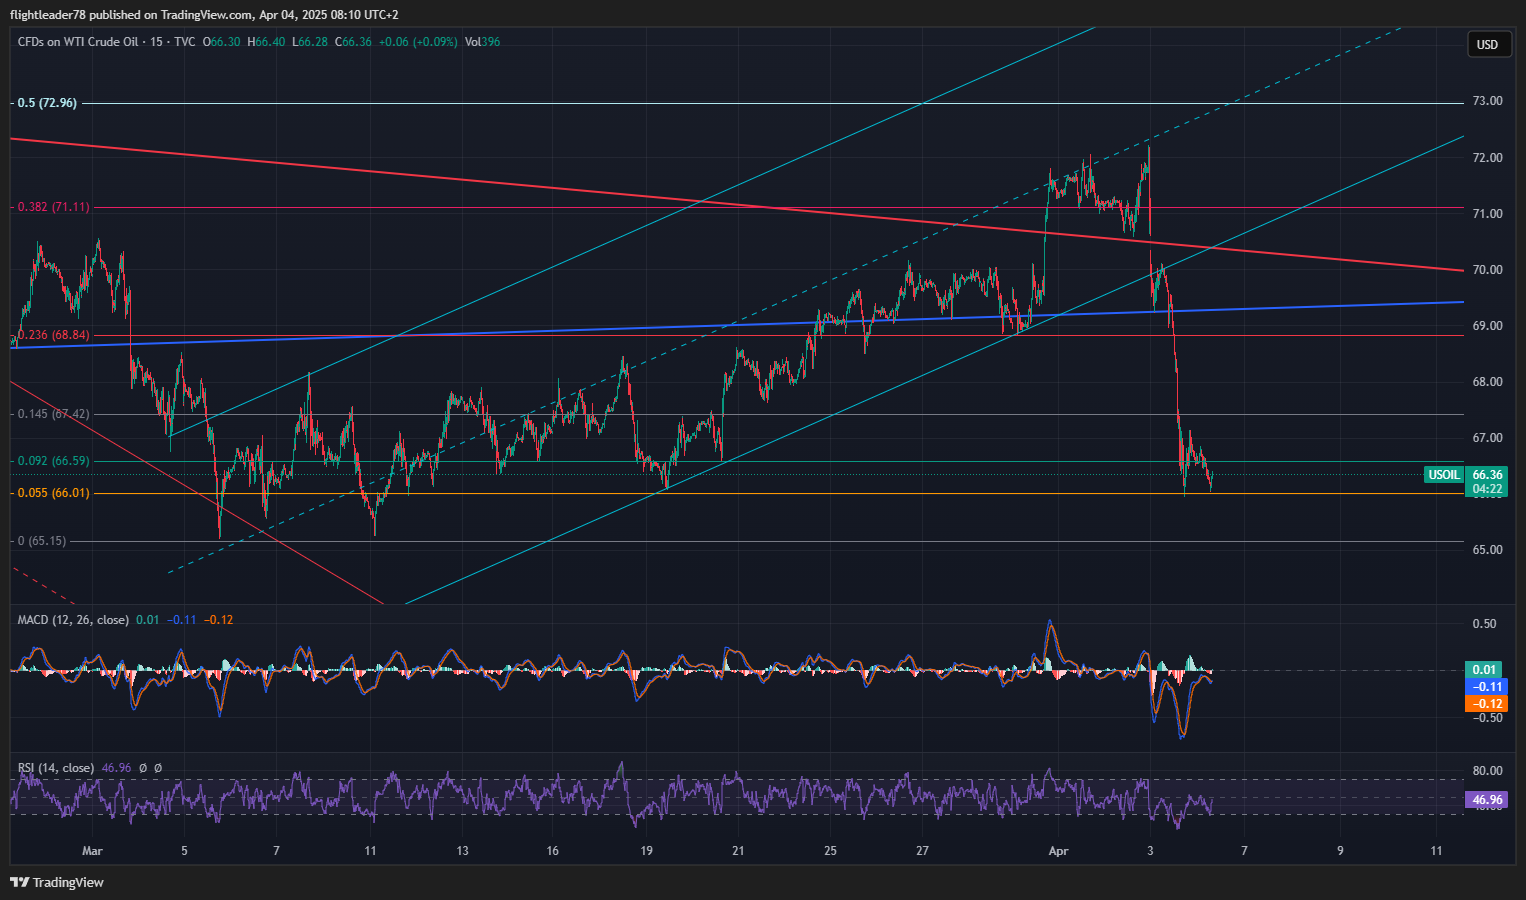Click the flightleader78 publisher name
This screenshot has width=1526, height=900.
(48, 15)
